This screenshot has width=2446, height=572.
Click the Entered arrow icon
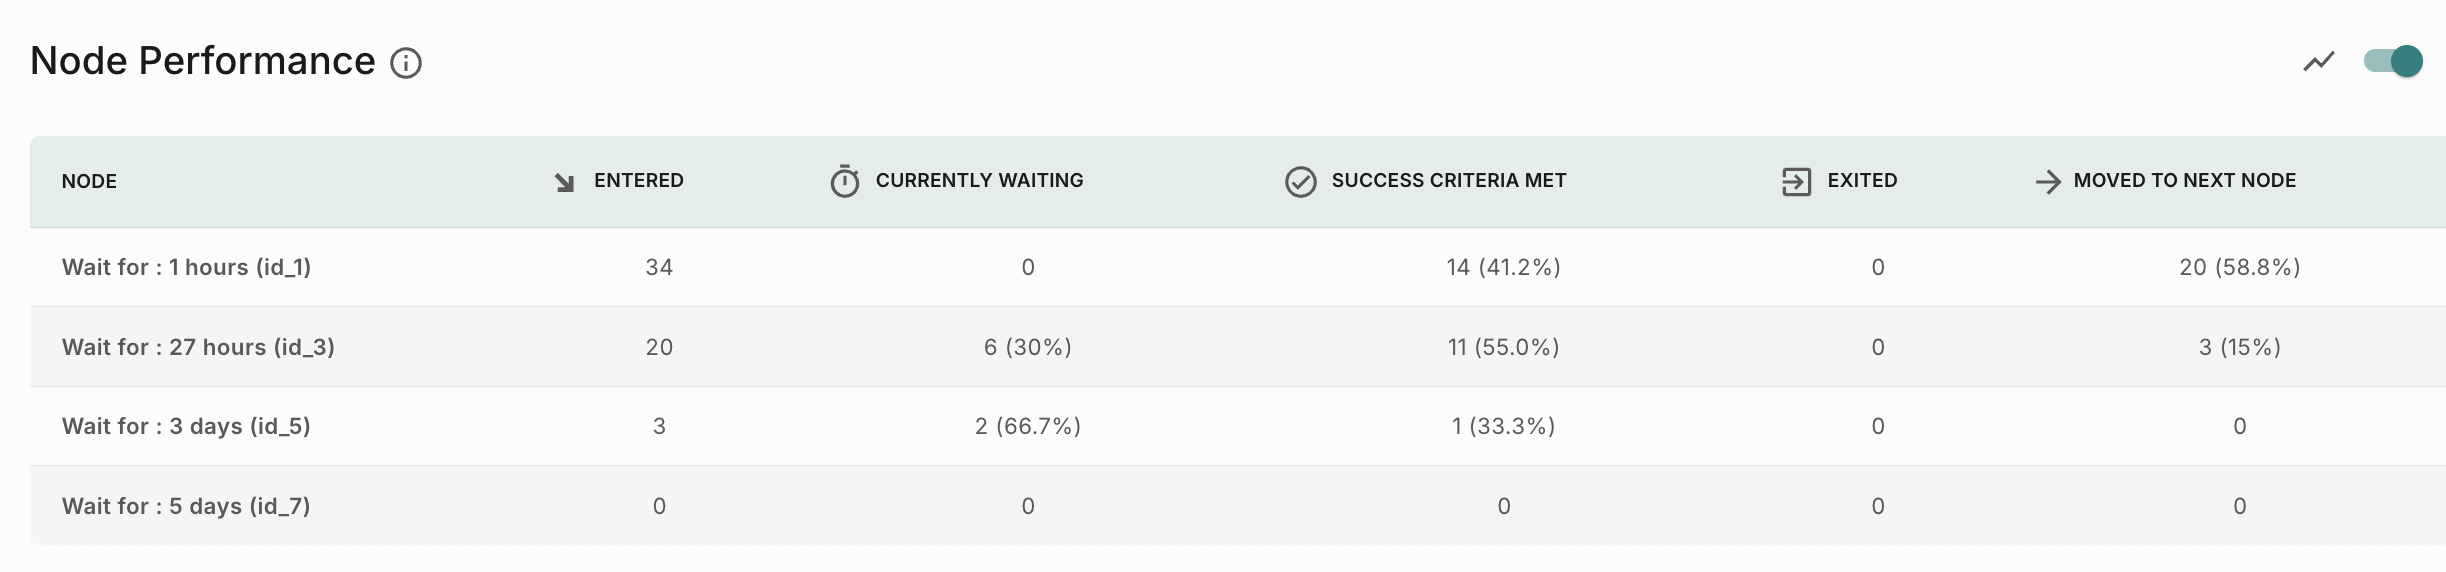pyautogui.click(x=565, y=182)
